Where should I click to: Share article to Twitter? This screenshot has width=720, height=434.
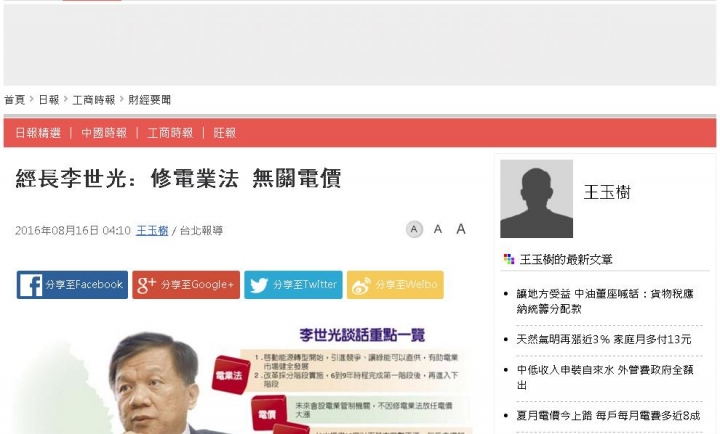tap(293, 285)
